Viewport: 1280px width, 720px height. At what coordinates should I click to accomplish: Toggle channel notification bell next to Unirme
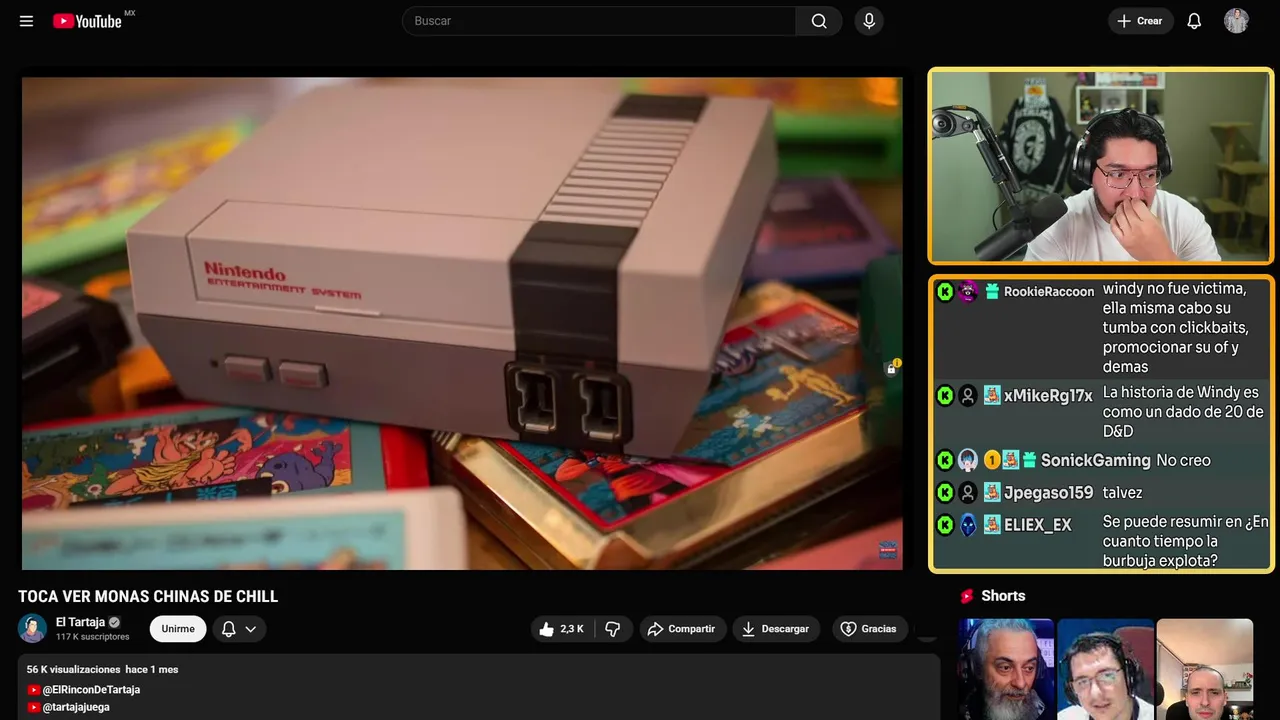pos(229,629)
